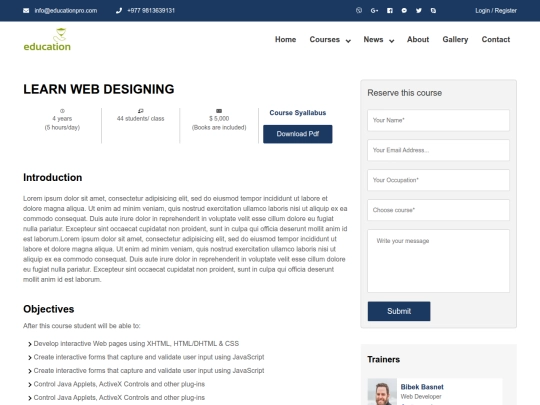Expand the News dropdown chevron
The image size is (540, 405).
tap(392, 41)
